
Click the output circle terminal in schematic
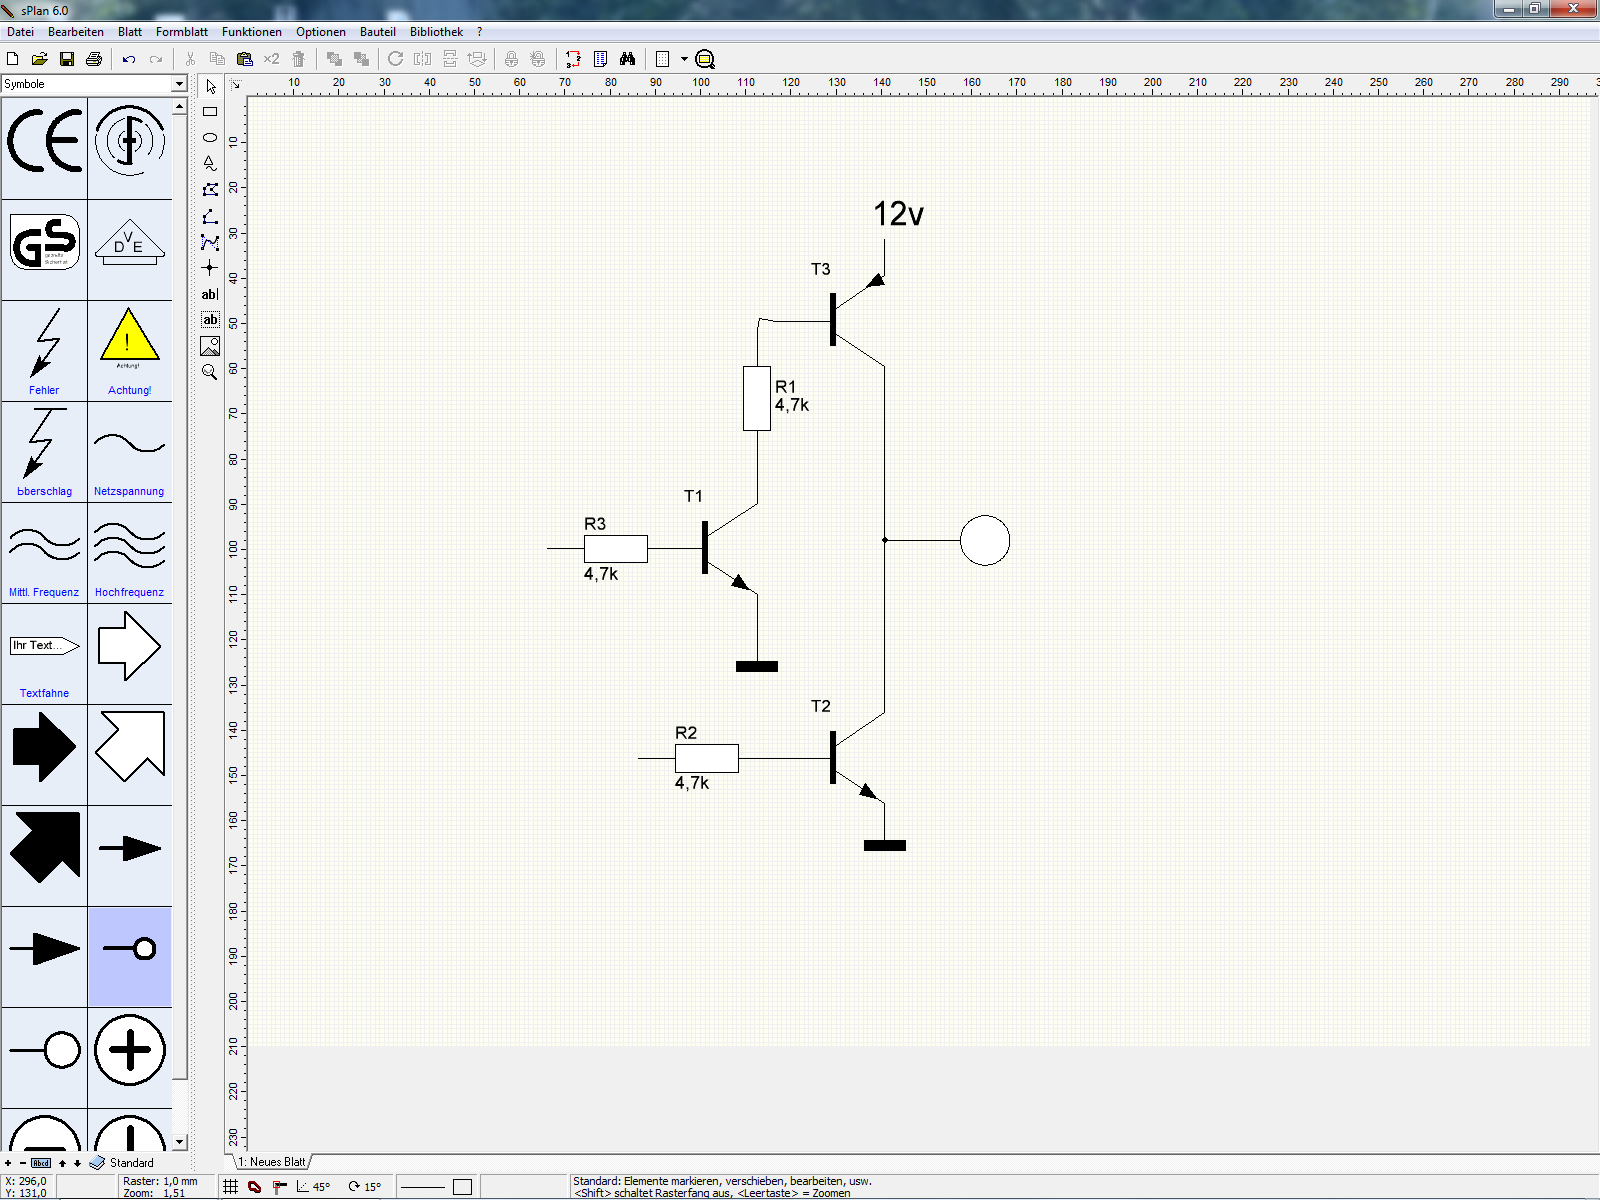coord(985,540)
